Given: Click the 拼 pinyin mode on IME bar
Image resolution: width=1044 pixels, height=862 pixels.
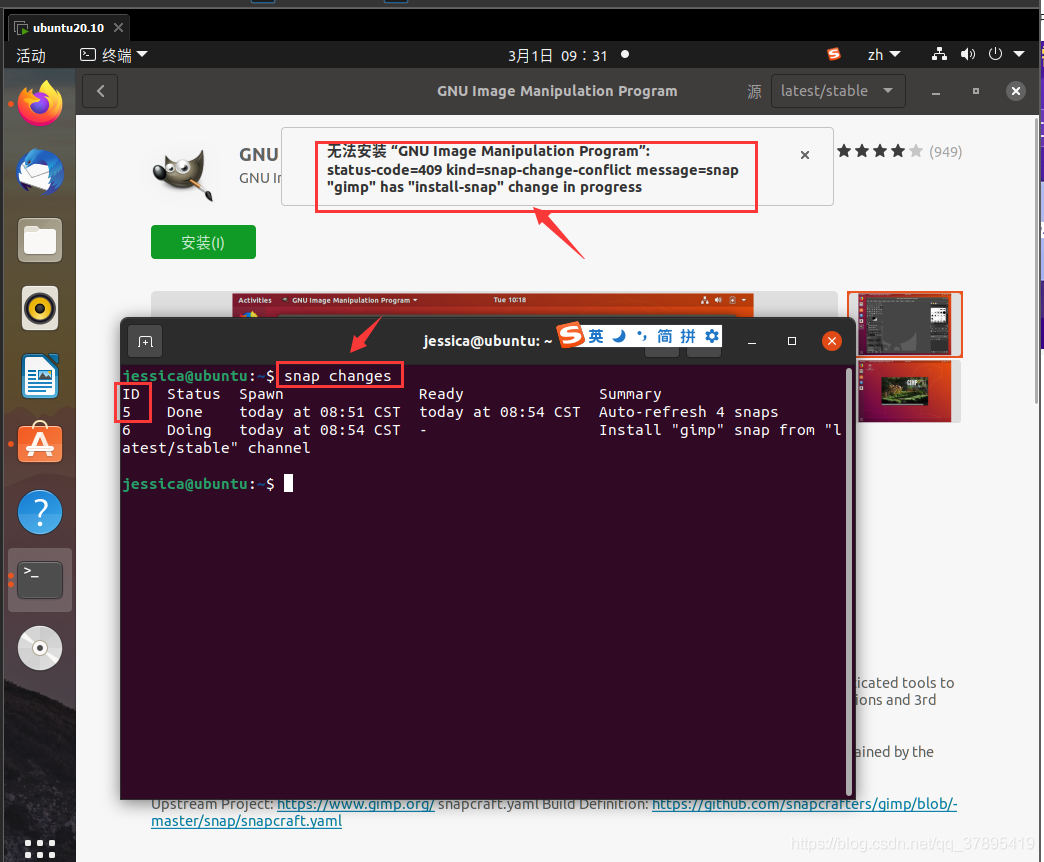Looking at the screenshot, I should coord(688,336).
